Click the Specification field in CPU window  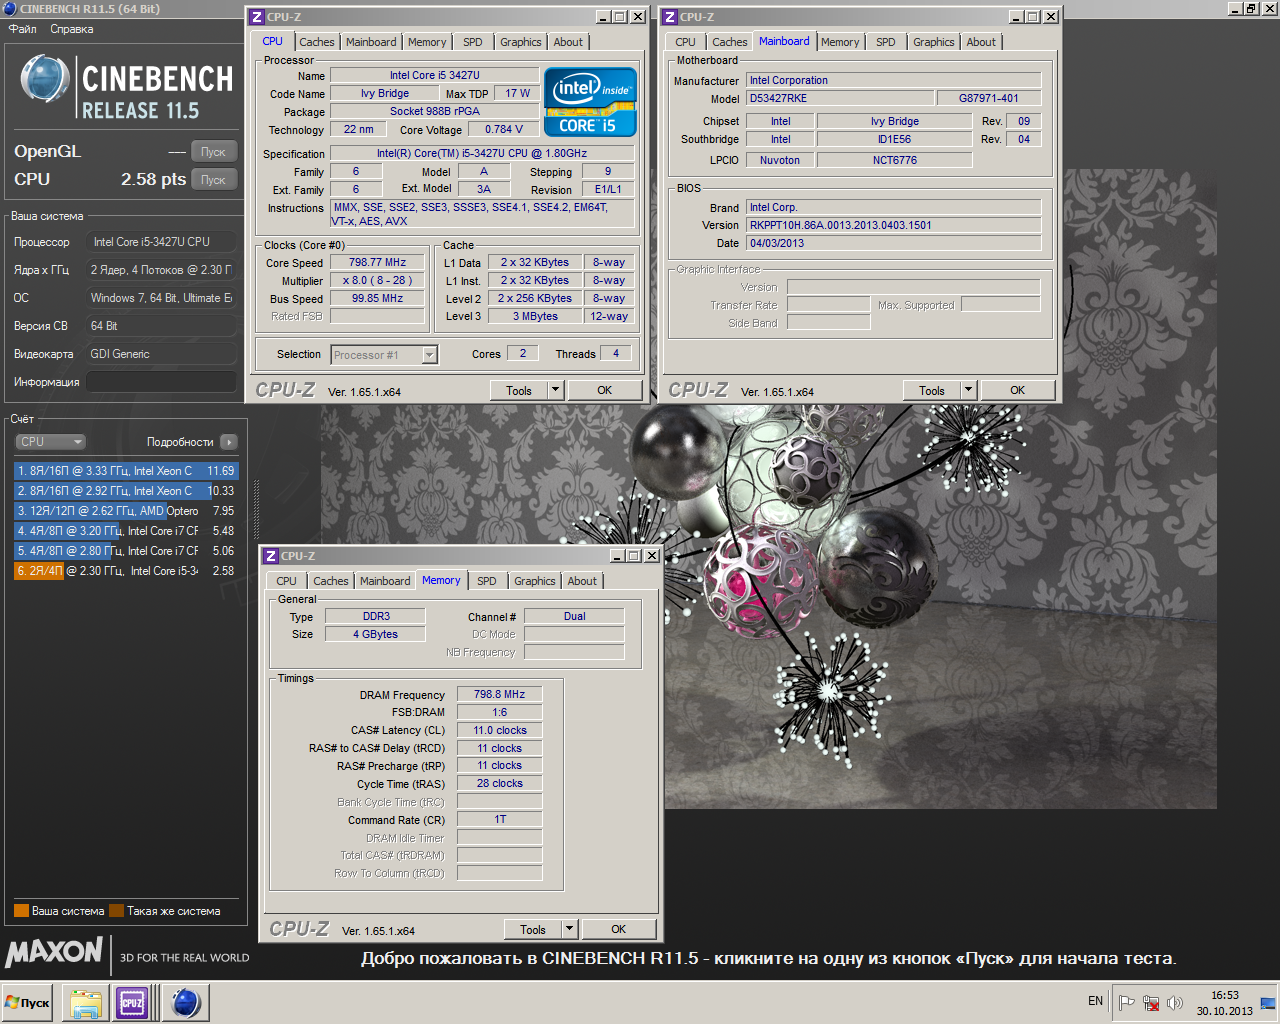482,154
